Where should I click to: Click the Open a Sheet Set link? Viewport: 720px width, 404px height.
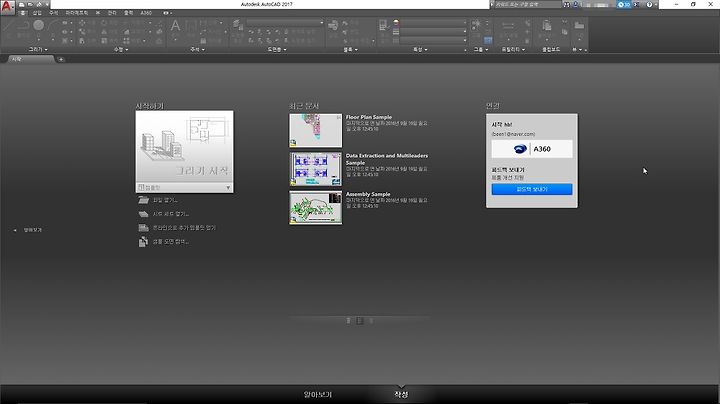pos(170,214)
